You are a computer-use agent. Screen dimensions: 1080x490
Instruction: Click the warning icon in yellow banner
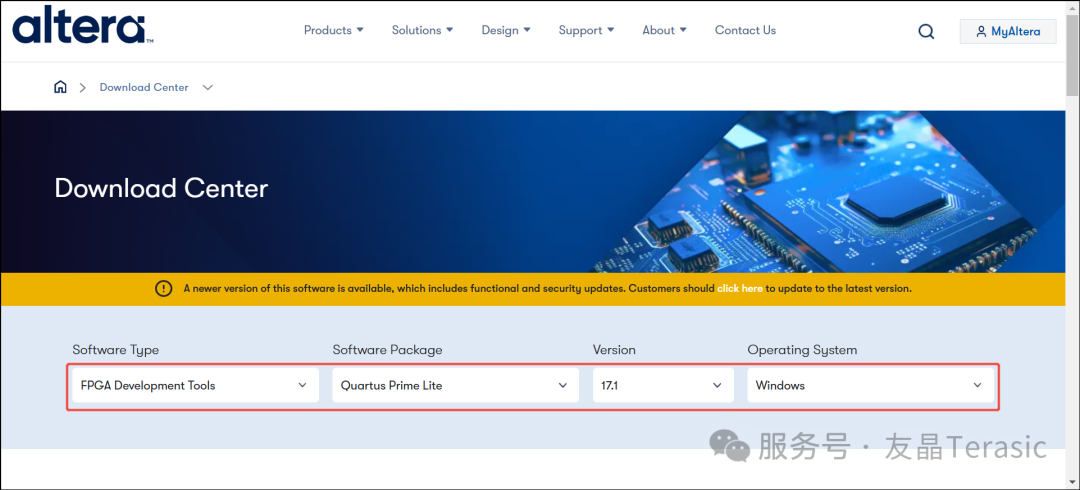click(163, 289)
